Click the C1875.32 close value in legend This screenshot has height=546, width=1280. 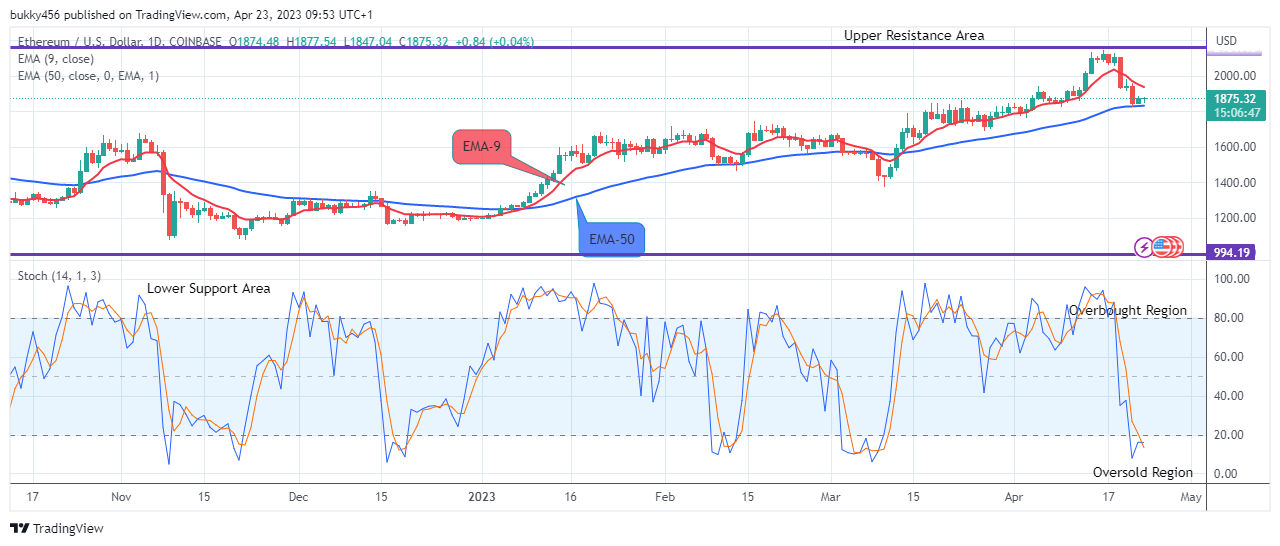coord(424,42)
